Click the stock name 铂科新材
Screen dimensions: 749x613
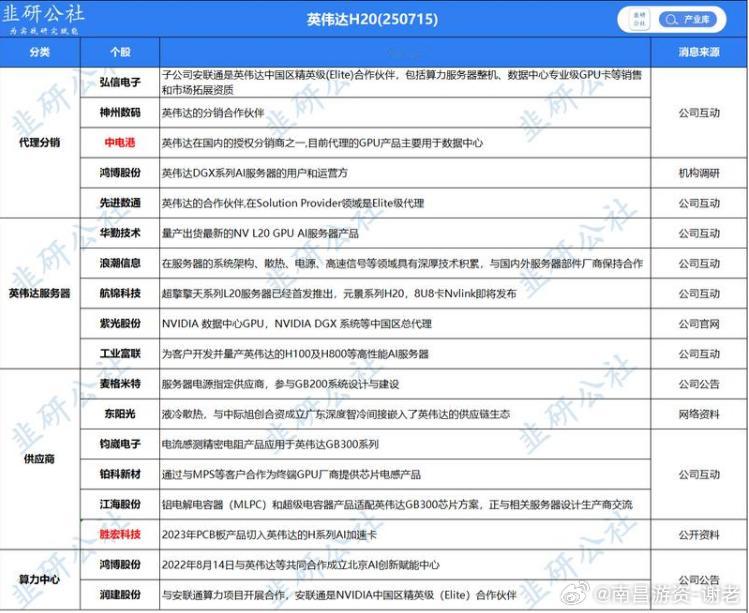point(120,474)
